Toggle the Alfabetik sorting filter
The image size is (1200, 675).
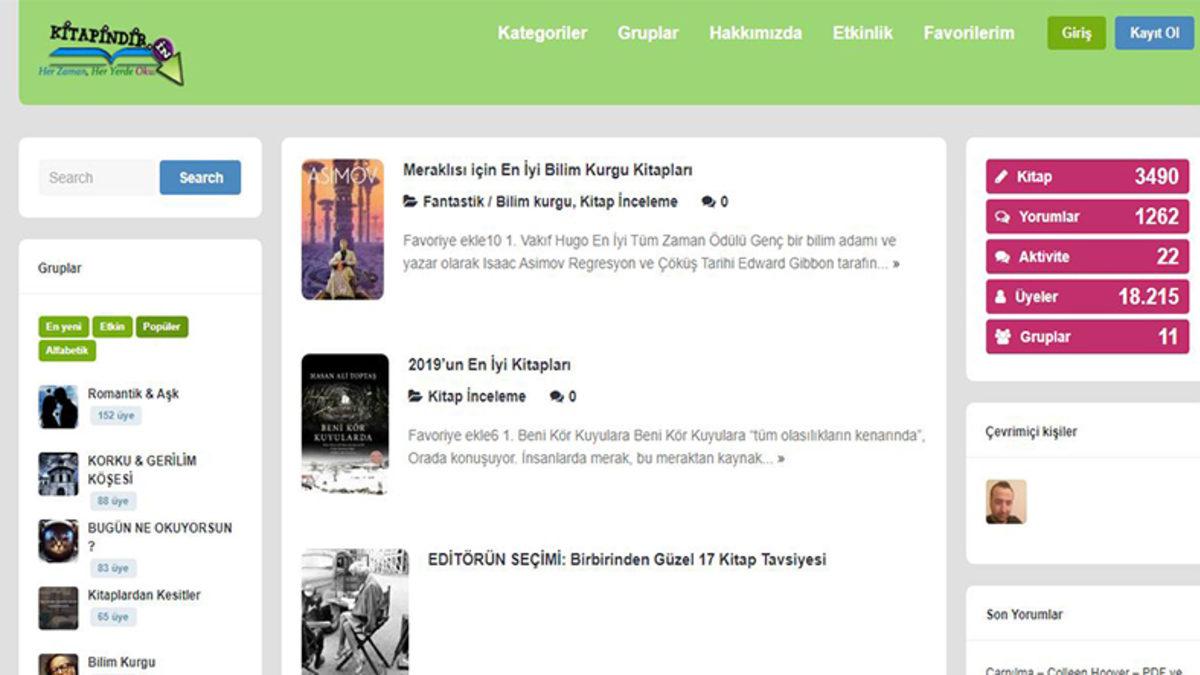tap(65, 350)
